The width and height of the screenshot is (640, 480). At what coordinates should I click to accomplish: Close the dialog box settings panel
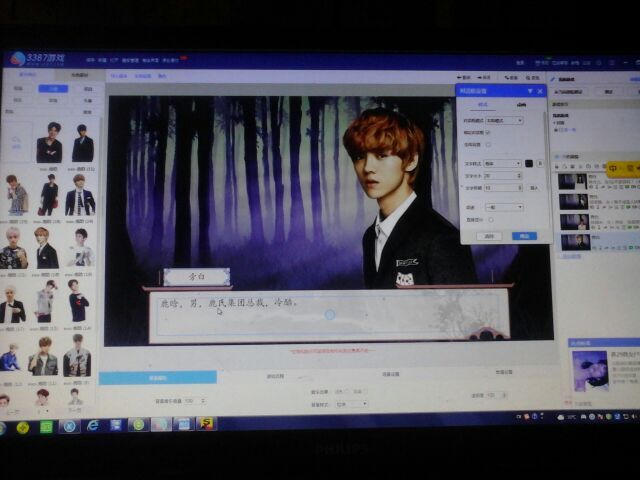[540, 91]
